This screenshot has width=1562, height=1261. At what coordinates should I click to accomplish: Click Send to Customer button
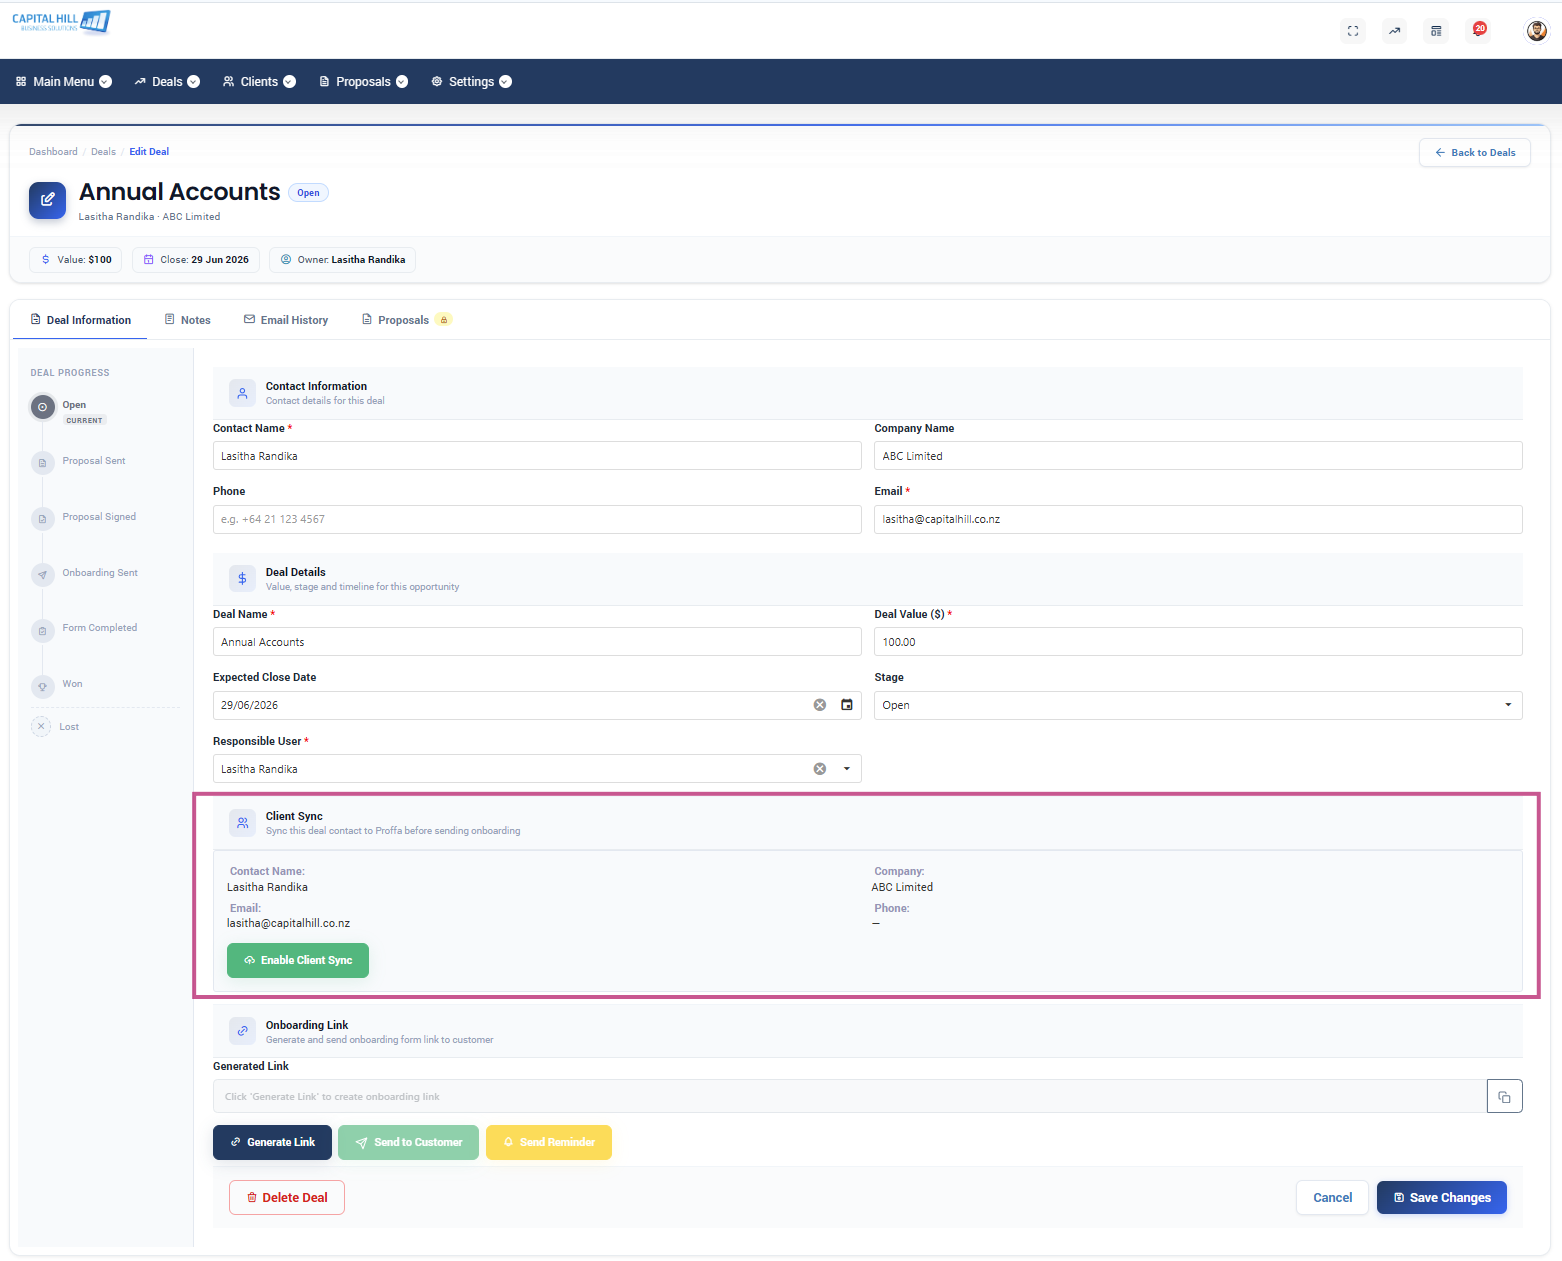click(x=408, y=1142)
